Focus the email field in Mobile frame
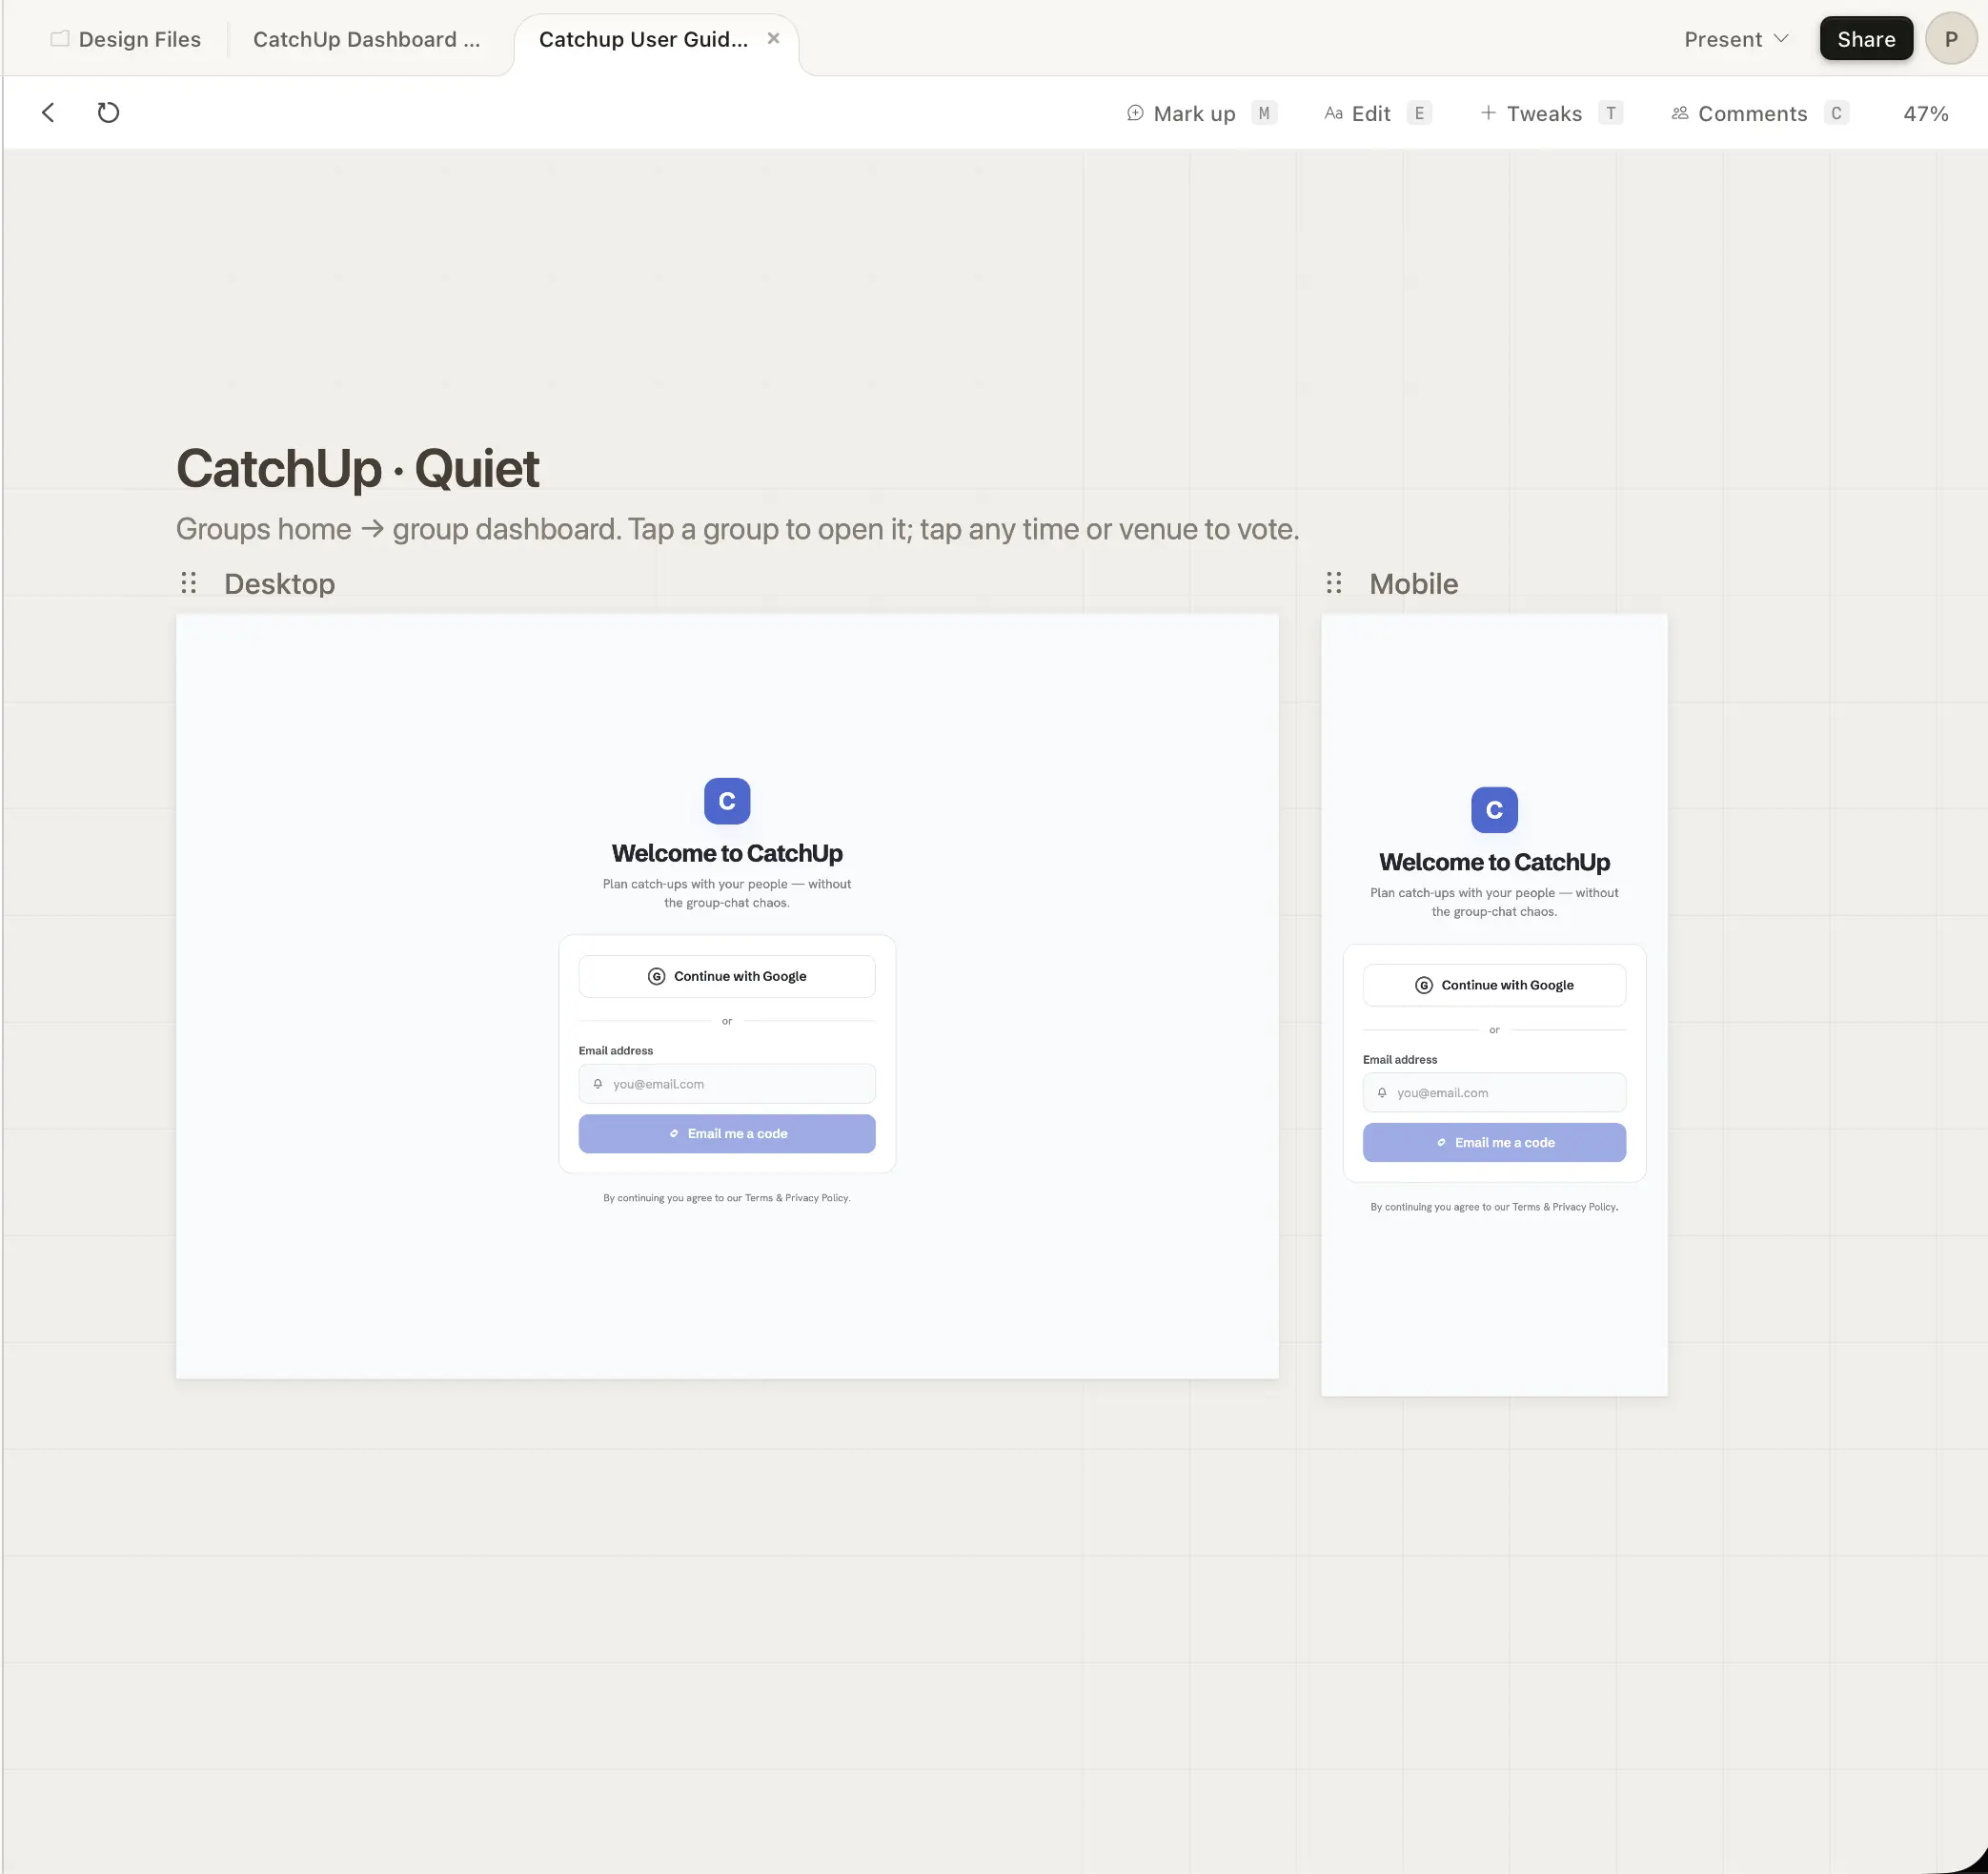The height and width of the screenshot is (1874, 1988). (x=1494, y=1093)
